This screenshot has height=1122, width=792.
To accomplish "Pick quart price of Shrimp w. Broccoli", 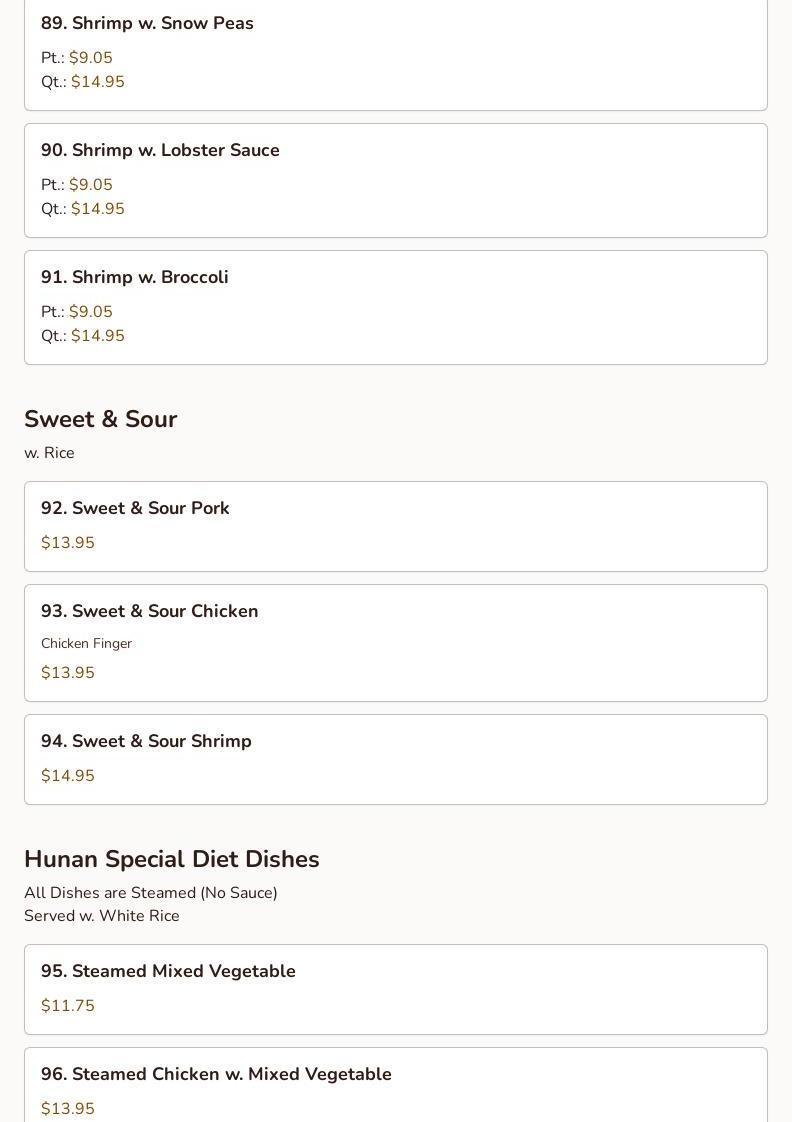I will click(97, 336).
